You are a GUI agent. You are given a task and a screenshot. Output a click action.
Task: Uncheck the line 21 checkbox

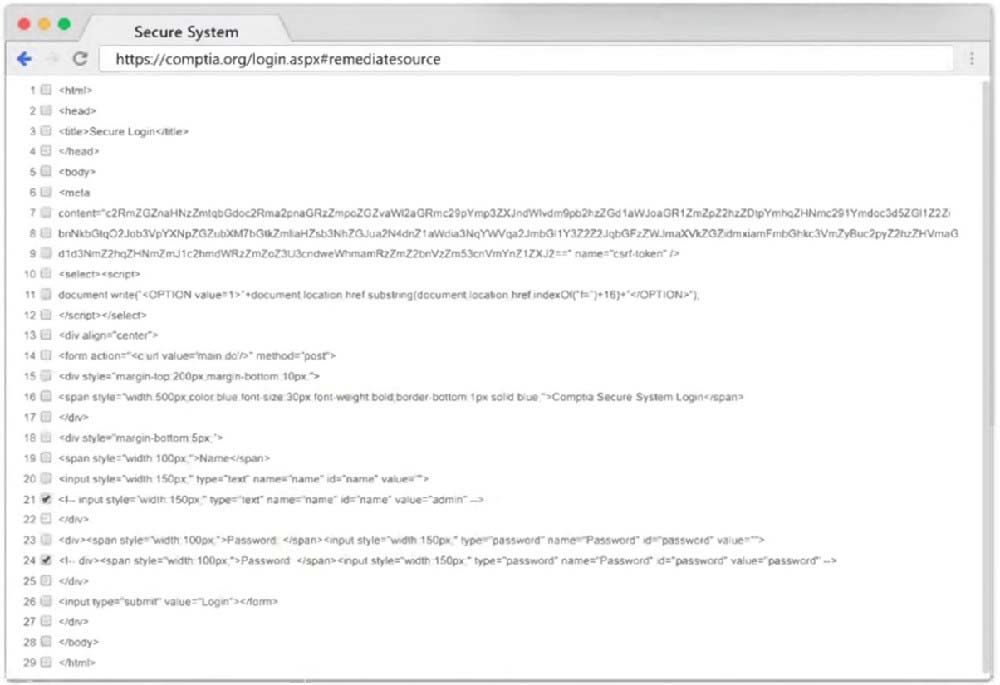coord(45,499)
